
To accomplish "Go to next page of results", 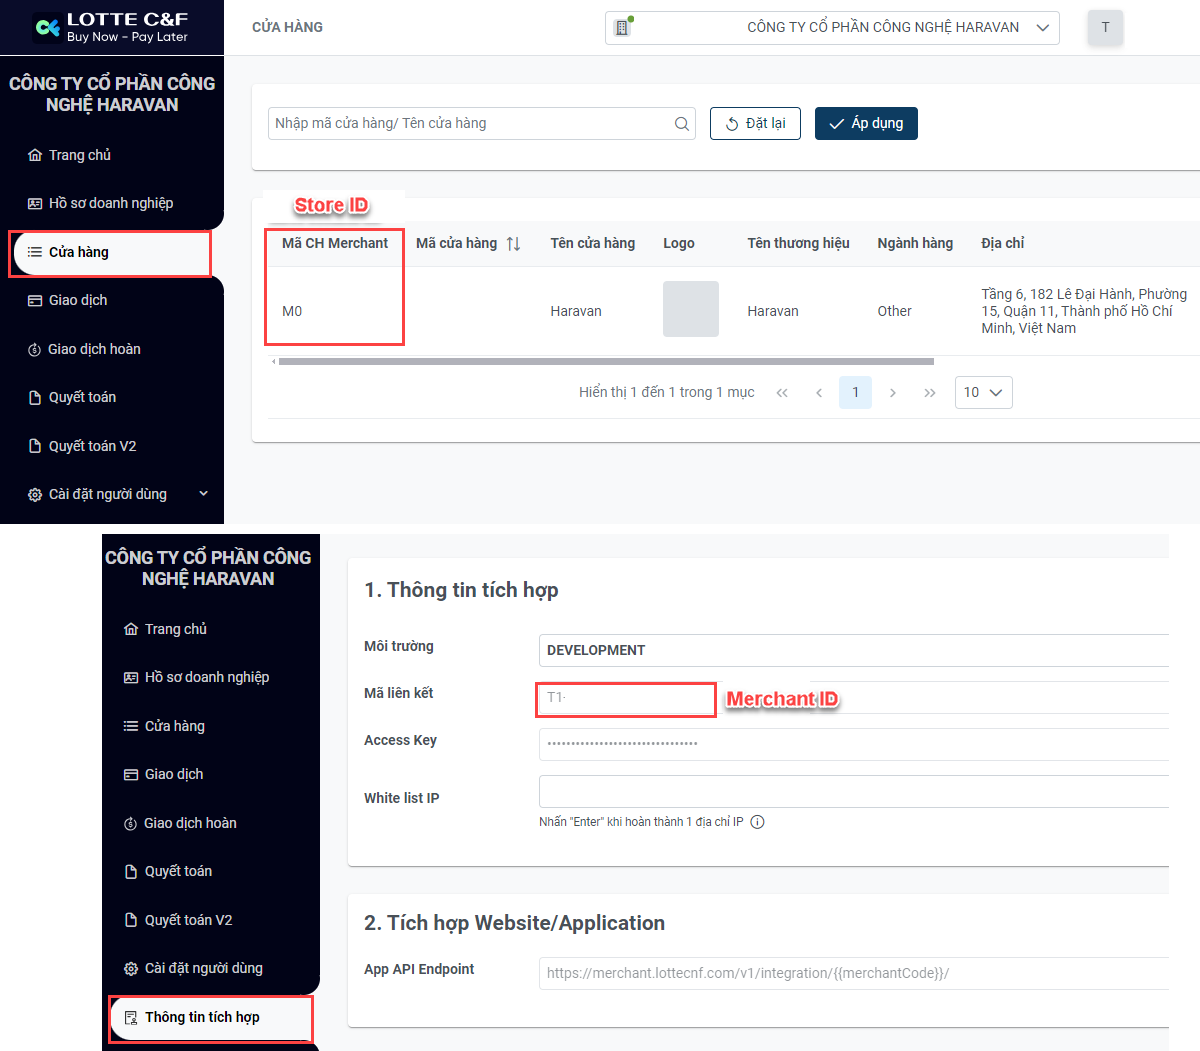I will click(x=893, y=393).
